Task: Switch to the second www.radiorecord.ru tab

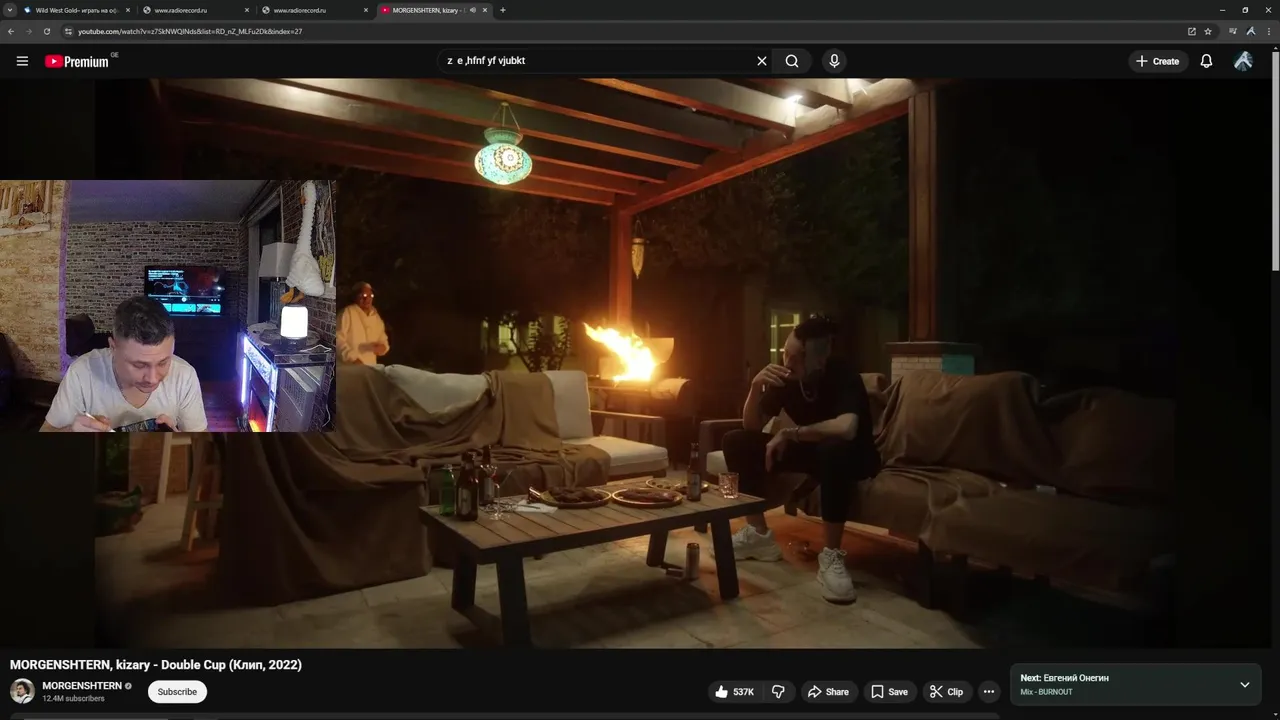Action: pos(315,10)
